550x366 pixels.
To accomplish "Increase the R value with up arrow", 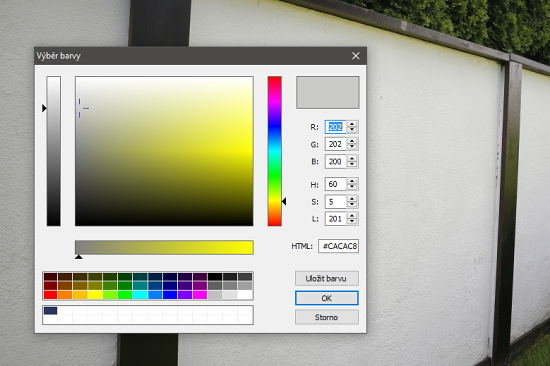I will 352,124.
